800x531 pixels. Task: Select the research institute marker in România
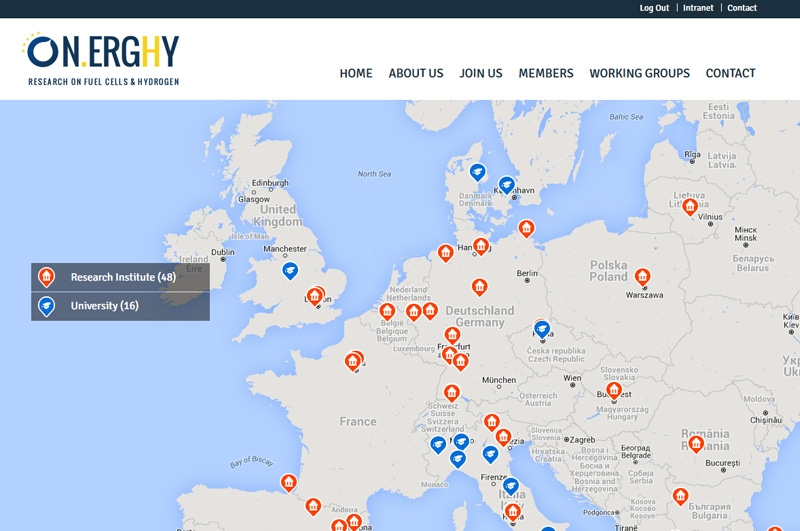pos(696,444)
